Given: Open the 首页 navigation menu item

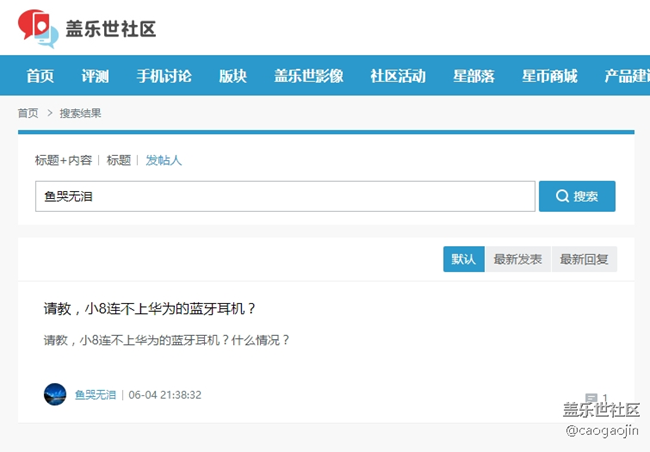Looking at the screenshot, I should pos(40,76).
